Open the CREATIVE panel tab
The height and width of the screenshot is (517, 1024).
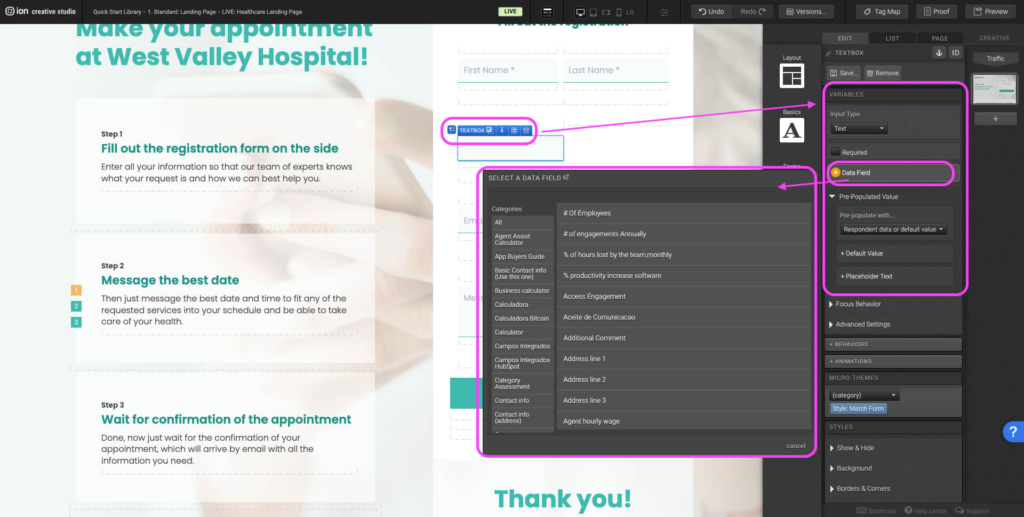tap(994, 38)
